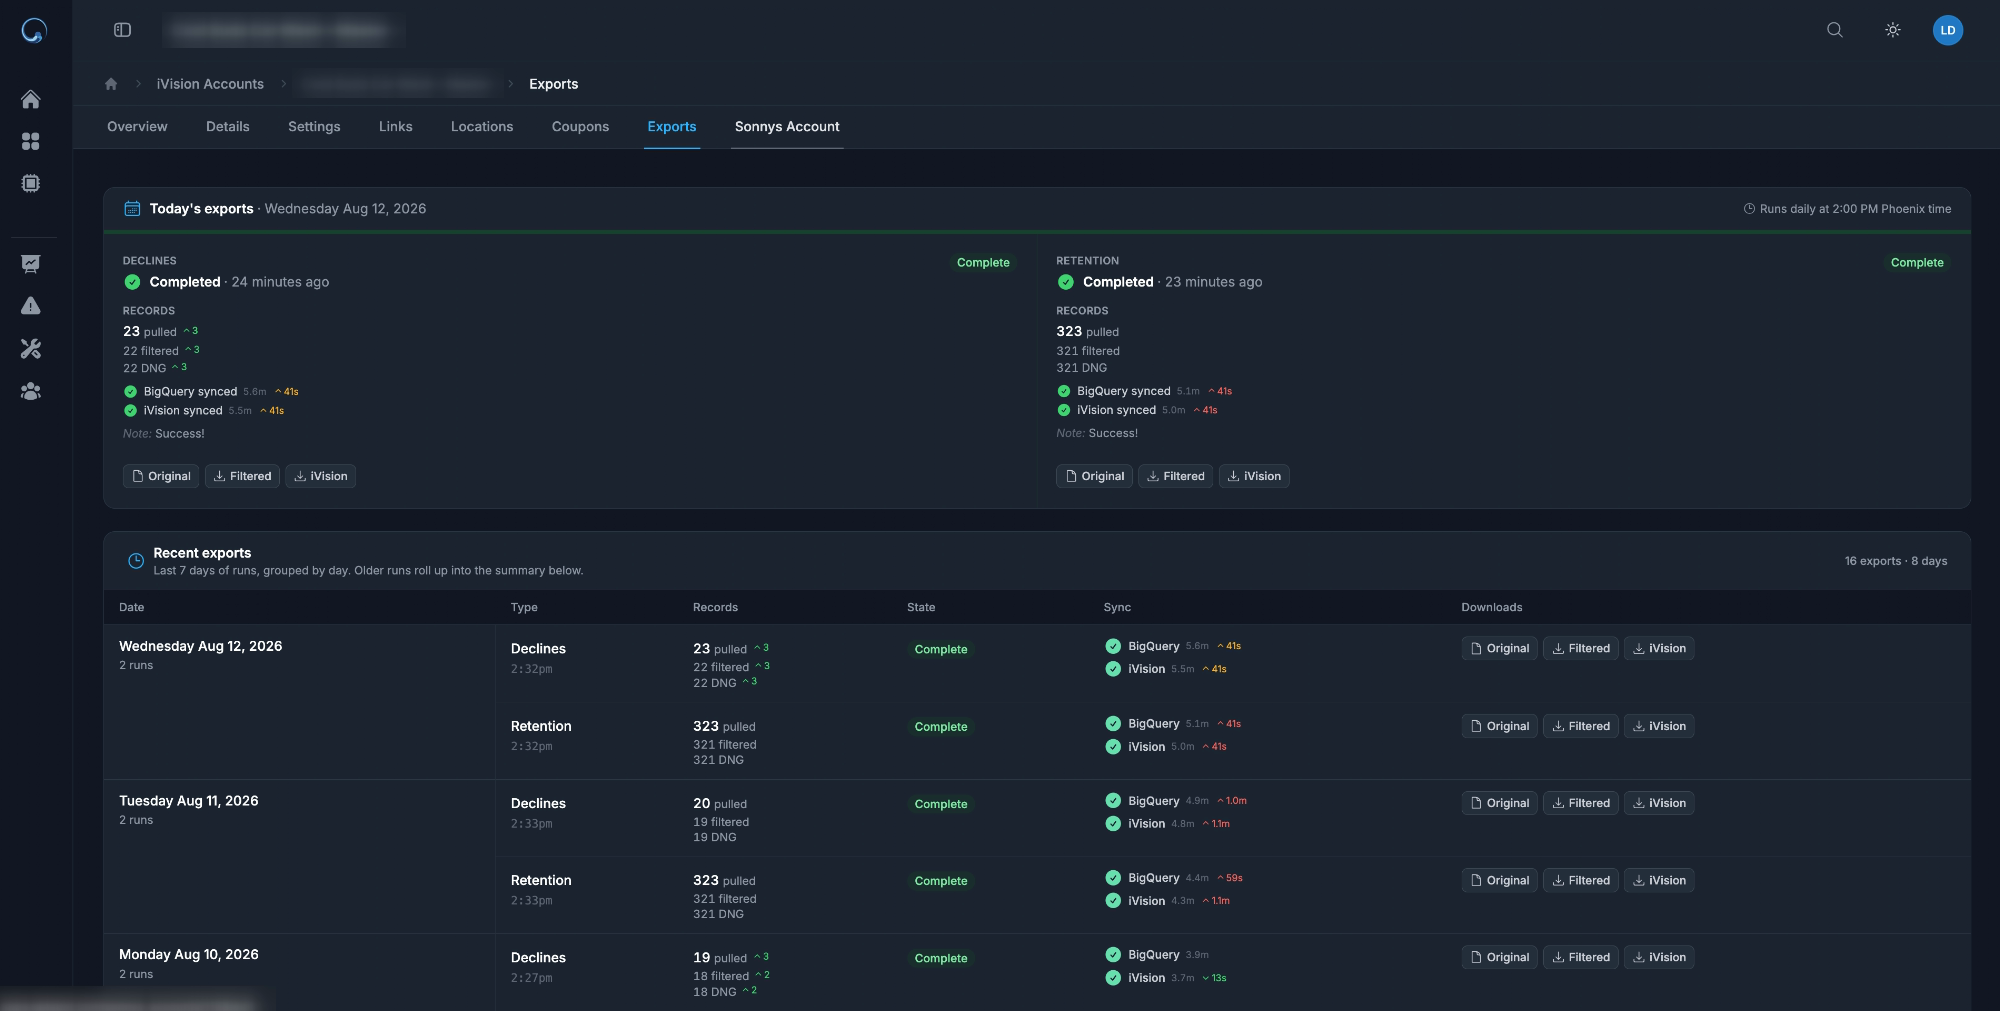Click Complete state for Aug 11 Declines
This screenshot has height=1011, width=2000.
pyautogui.click(x=940, y=804)
